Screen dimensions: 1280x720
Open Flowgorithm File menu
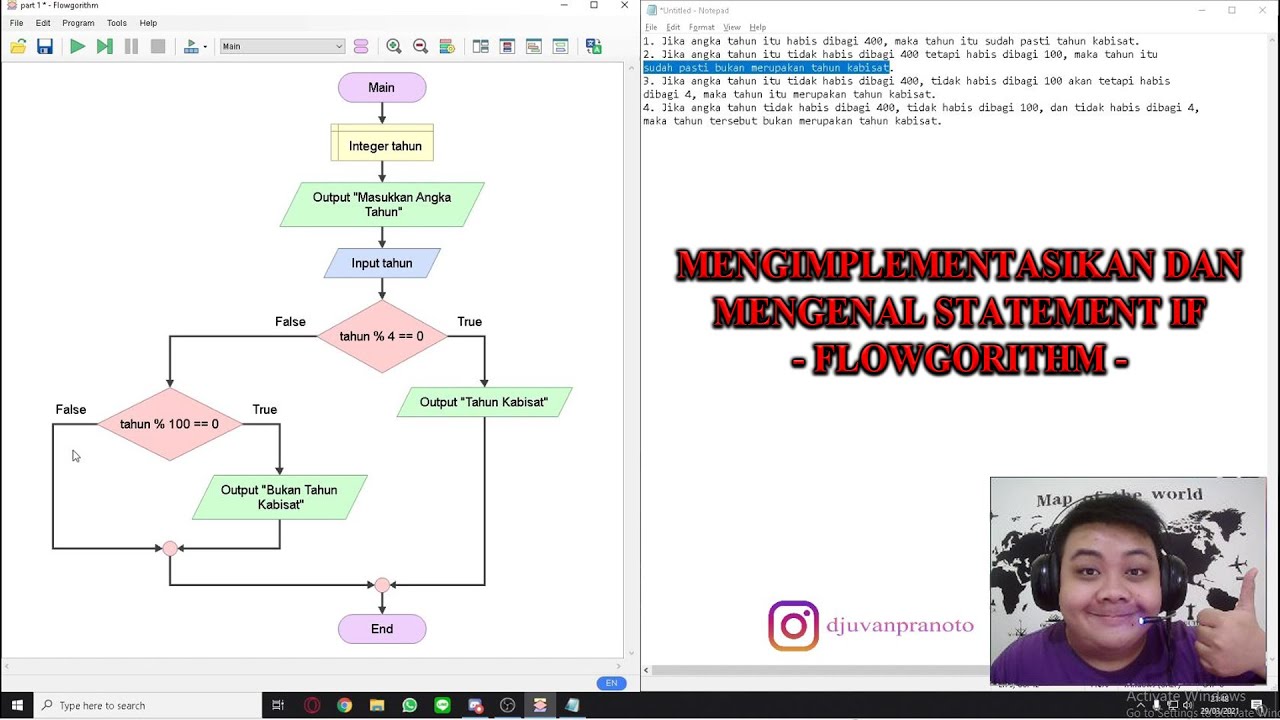tap(16, 23)
